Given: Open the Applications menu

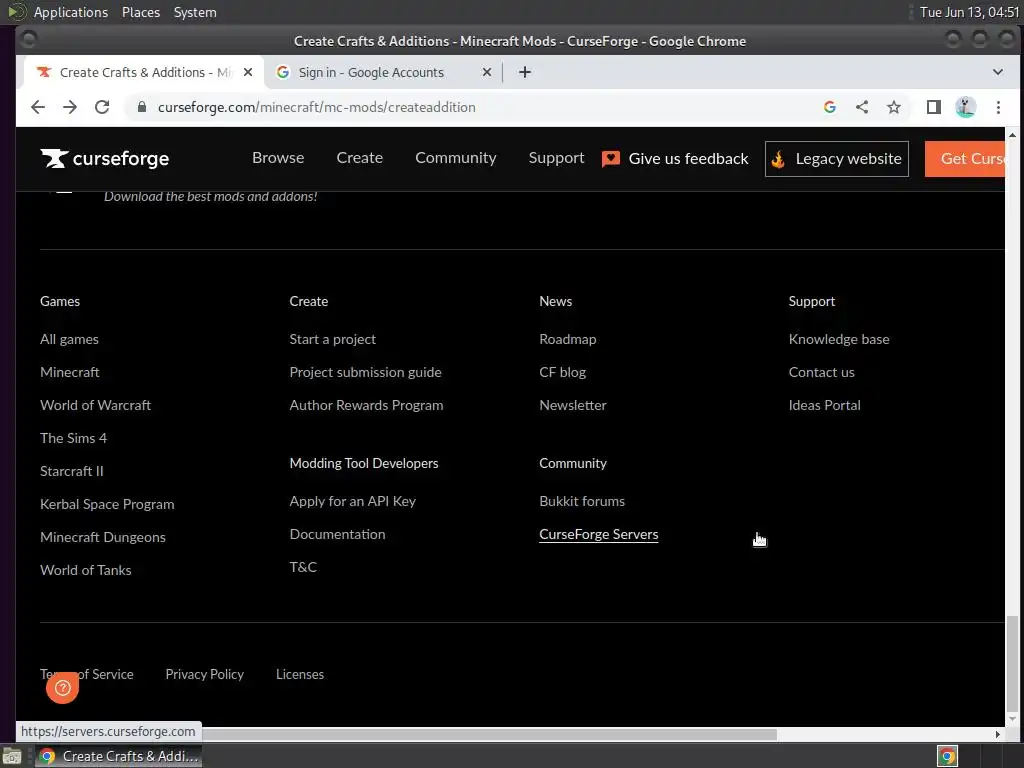Looking at the screenshot, I should [x=71, y=12].
